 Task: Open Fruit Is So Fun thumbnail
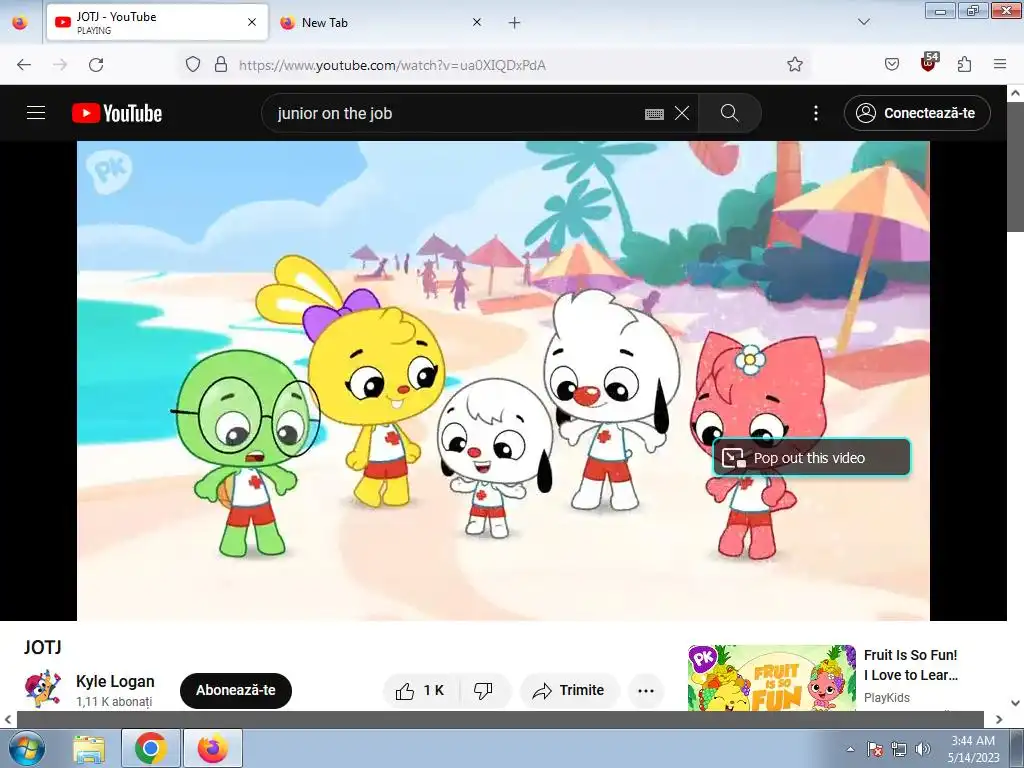771,678
